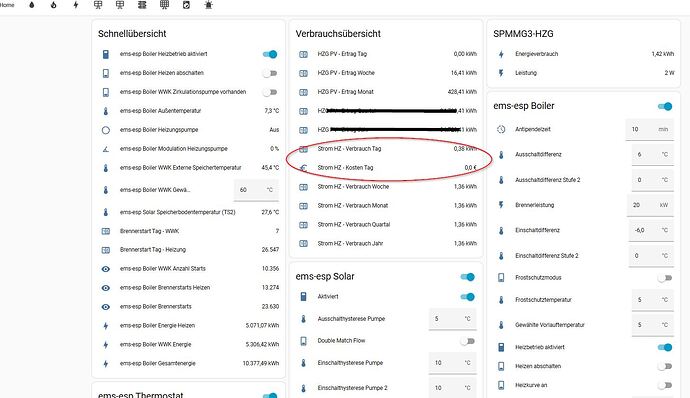Toggle Frostschutzmodus switch

coord(665,278)
